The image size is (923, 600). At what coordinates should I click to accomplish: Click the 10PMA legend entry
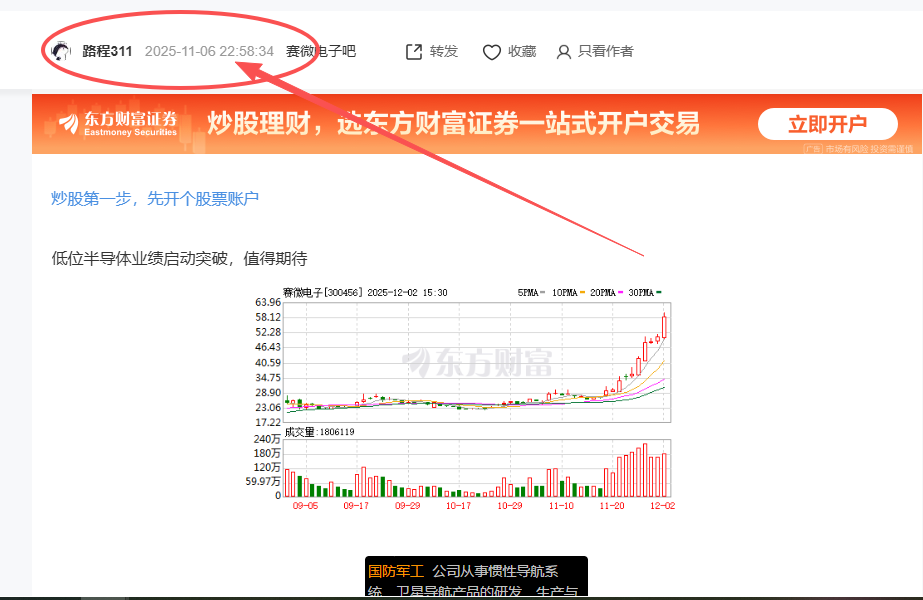click(568, 293)
